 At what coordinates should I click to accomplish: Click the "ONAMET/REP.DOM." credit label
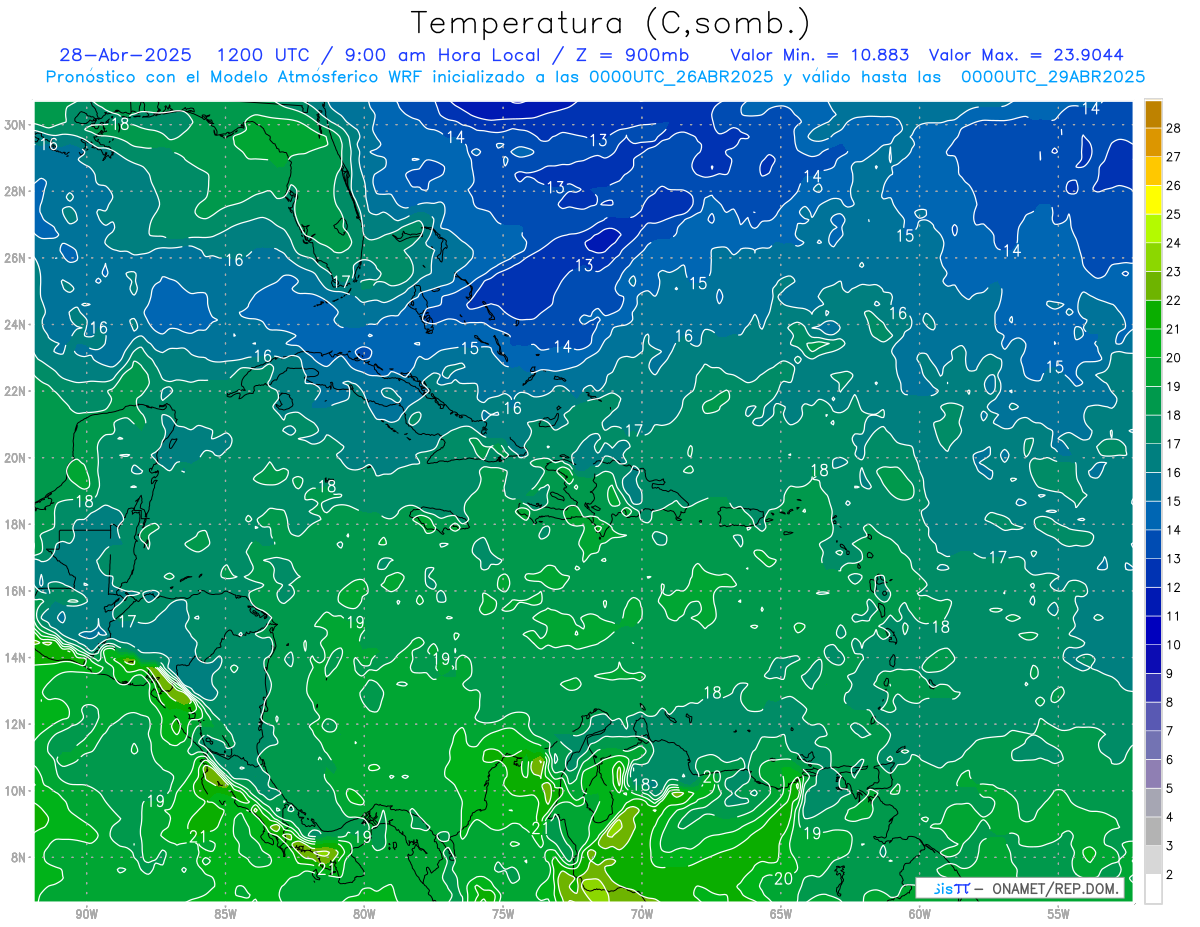[x=1054, y=889]
